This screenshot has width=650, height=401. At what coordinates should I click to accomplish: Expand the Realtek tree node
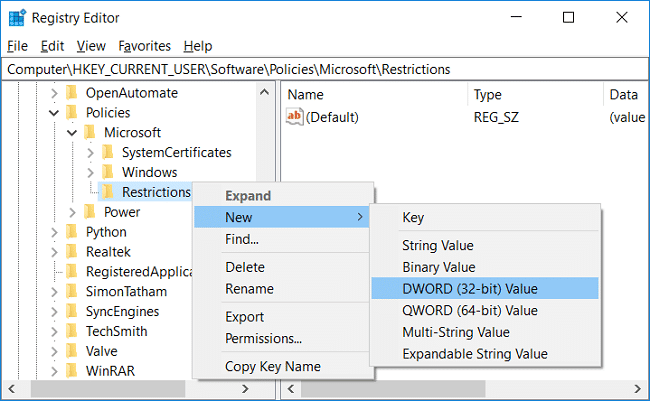click(54, 252)
